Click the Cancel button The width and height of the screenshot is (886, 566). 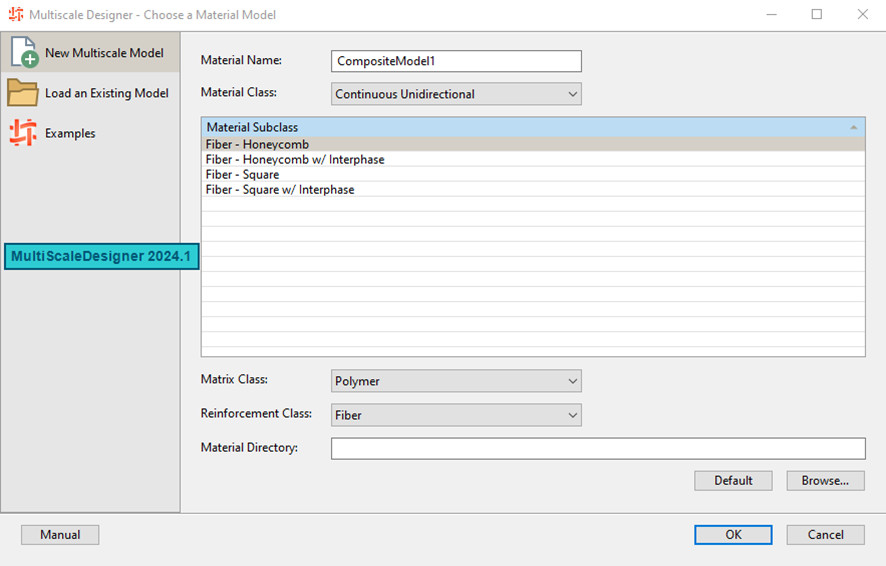825,535
